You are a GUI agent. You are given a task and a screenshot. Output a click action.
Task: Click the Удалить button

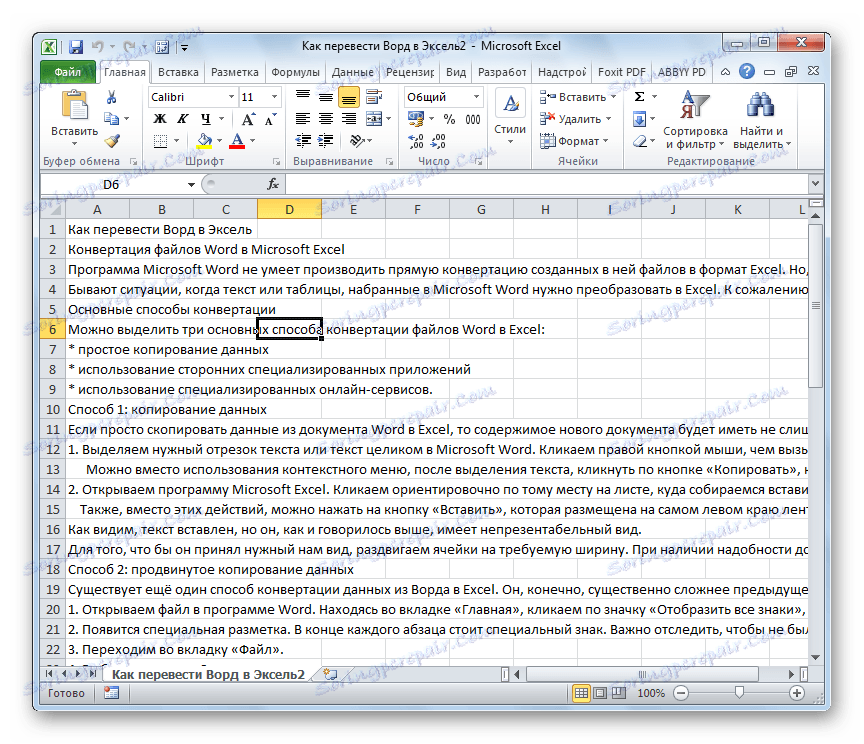(573, 119)
